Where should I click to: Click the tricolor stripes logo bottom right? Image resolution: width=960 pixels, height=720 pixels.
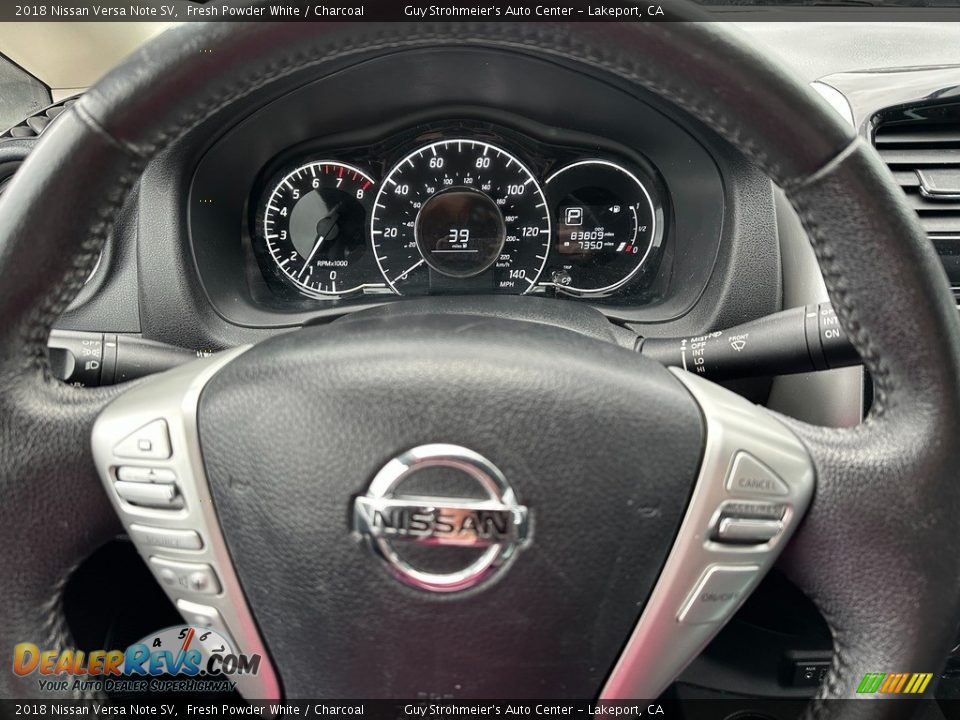pos(894,683)
